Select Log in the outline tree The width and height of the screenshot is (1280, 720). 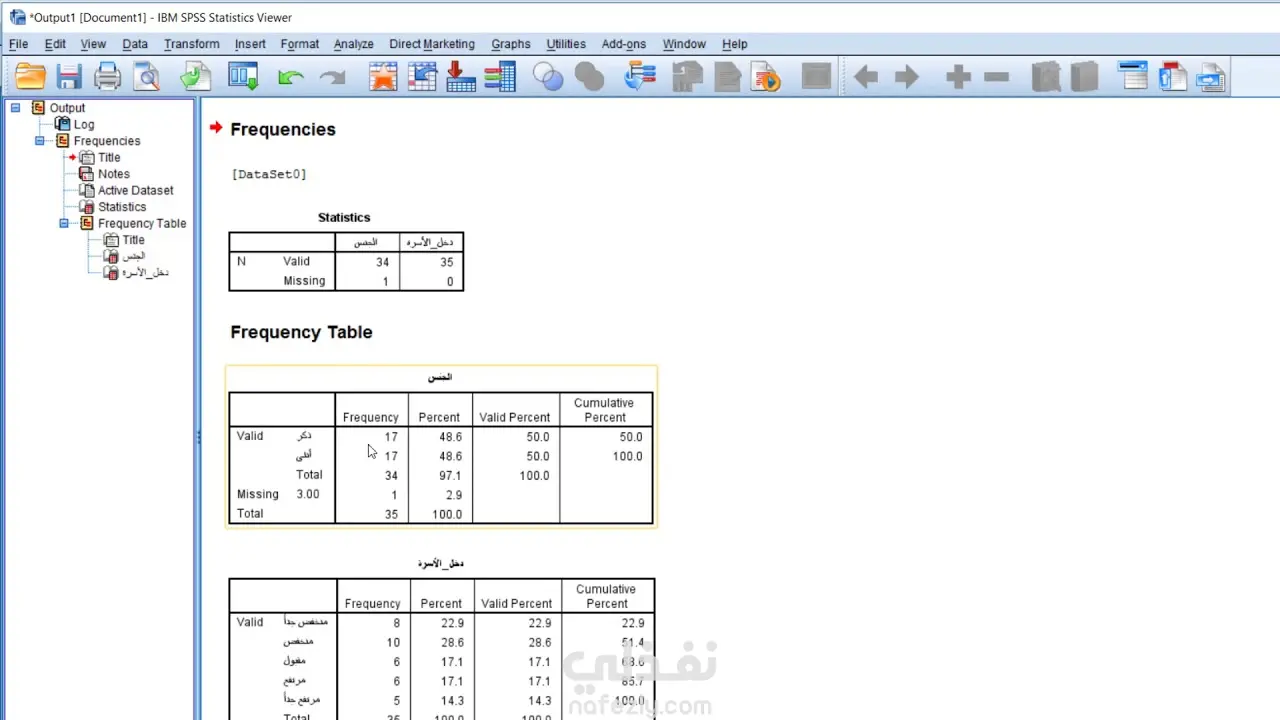84,125
